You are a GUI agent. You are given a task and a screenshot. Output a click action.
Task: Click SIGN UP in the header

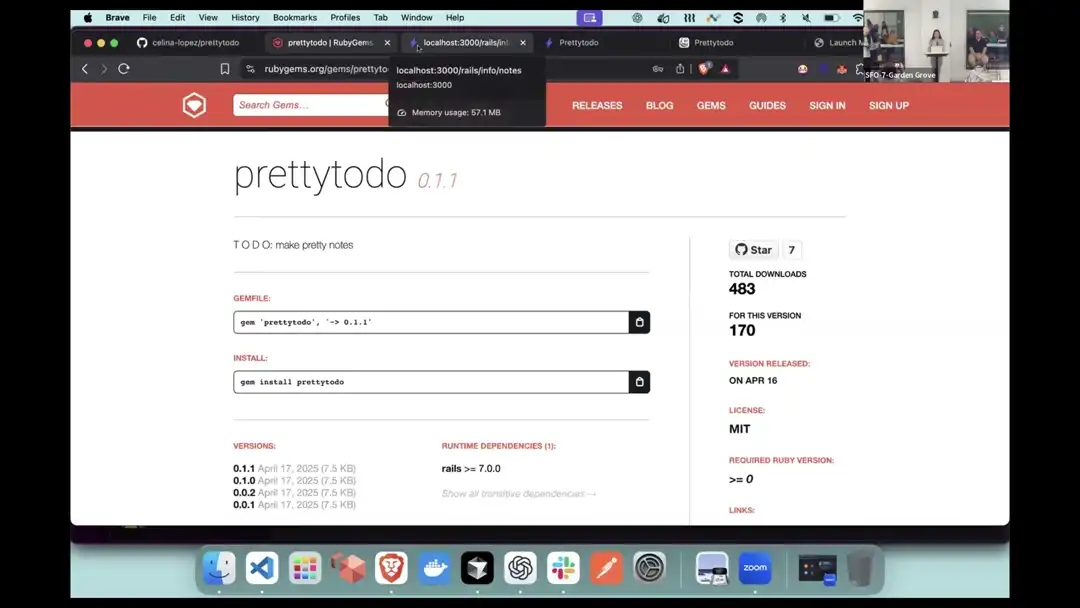pos(889,105)
